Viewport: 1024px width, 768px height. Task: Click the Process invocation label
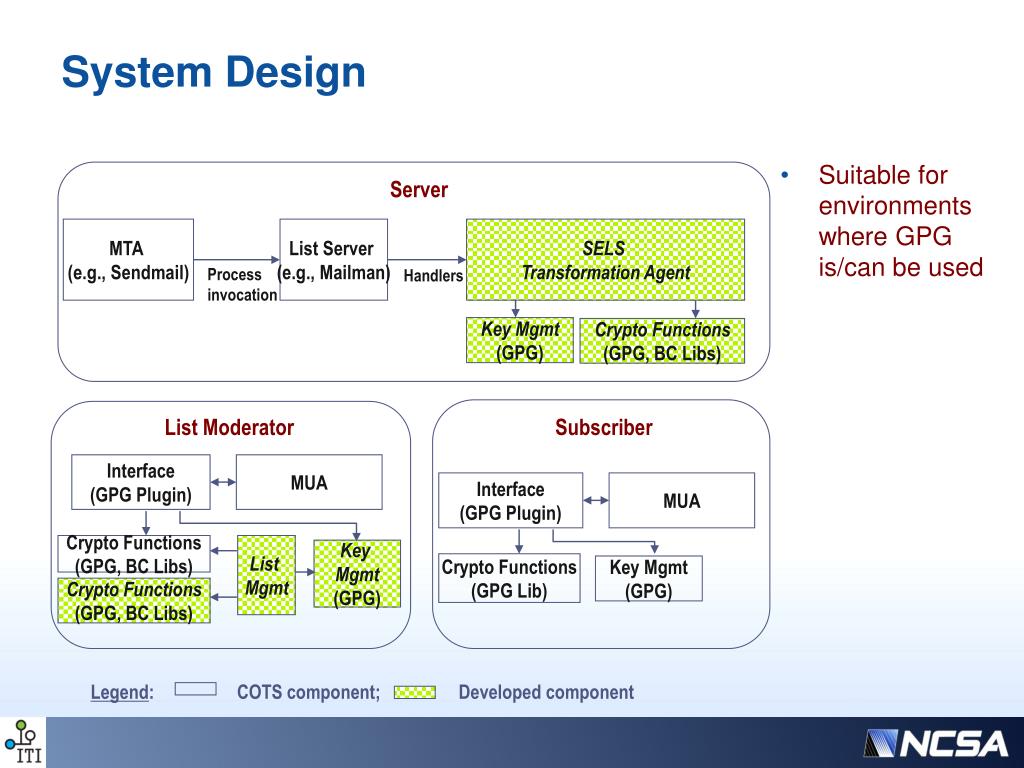coord(242,285)
